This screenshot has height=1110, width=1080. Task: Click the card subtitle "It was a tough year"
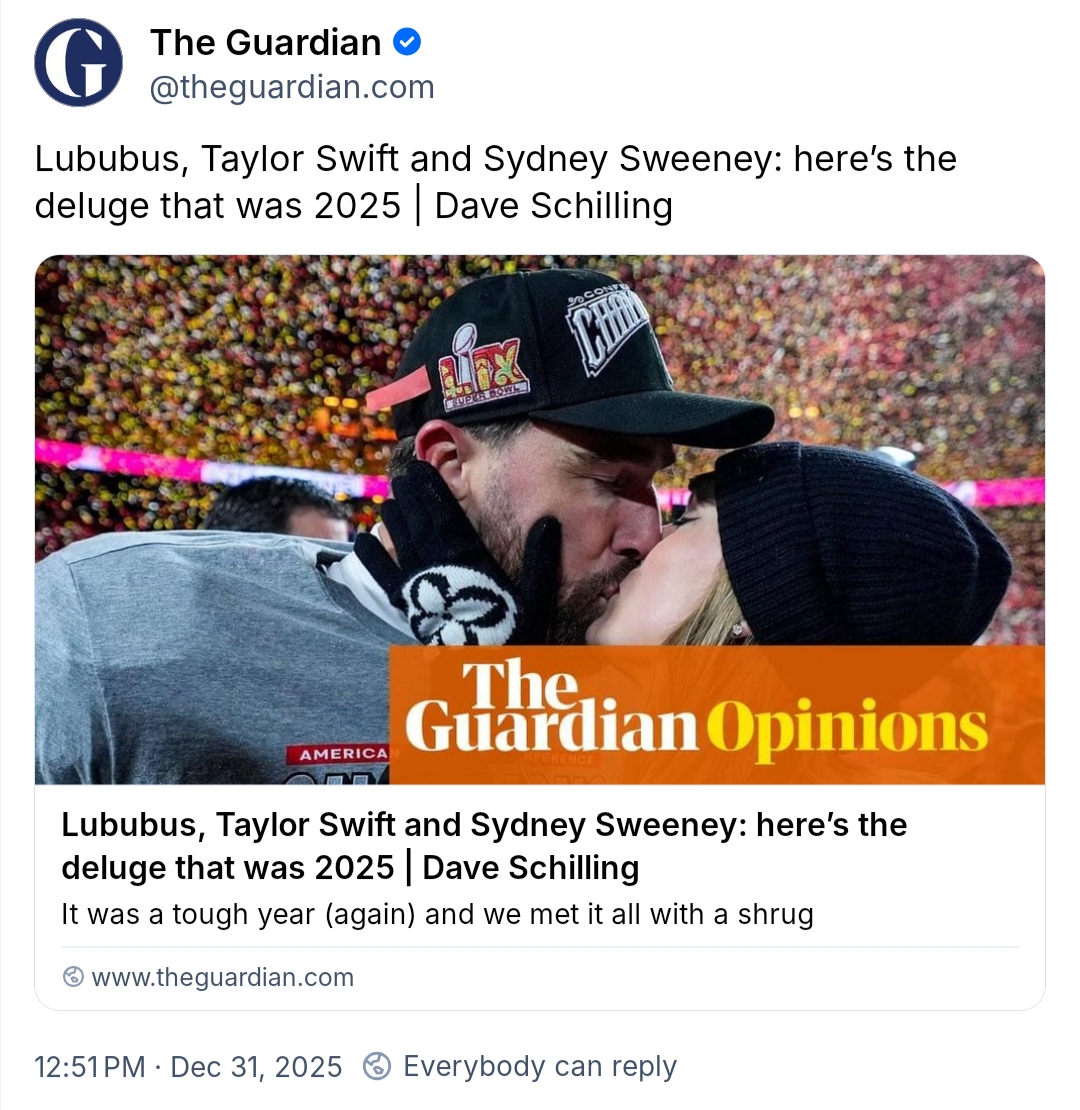tap(437, 914)
